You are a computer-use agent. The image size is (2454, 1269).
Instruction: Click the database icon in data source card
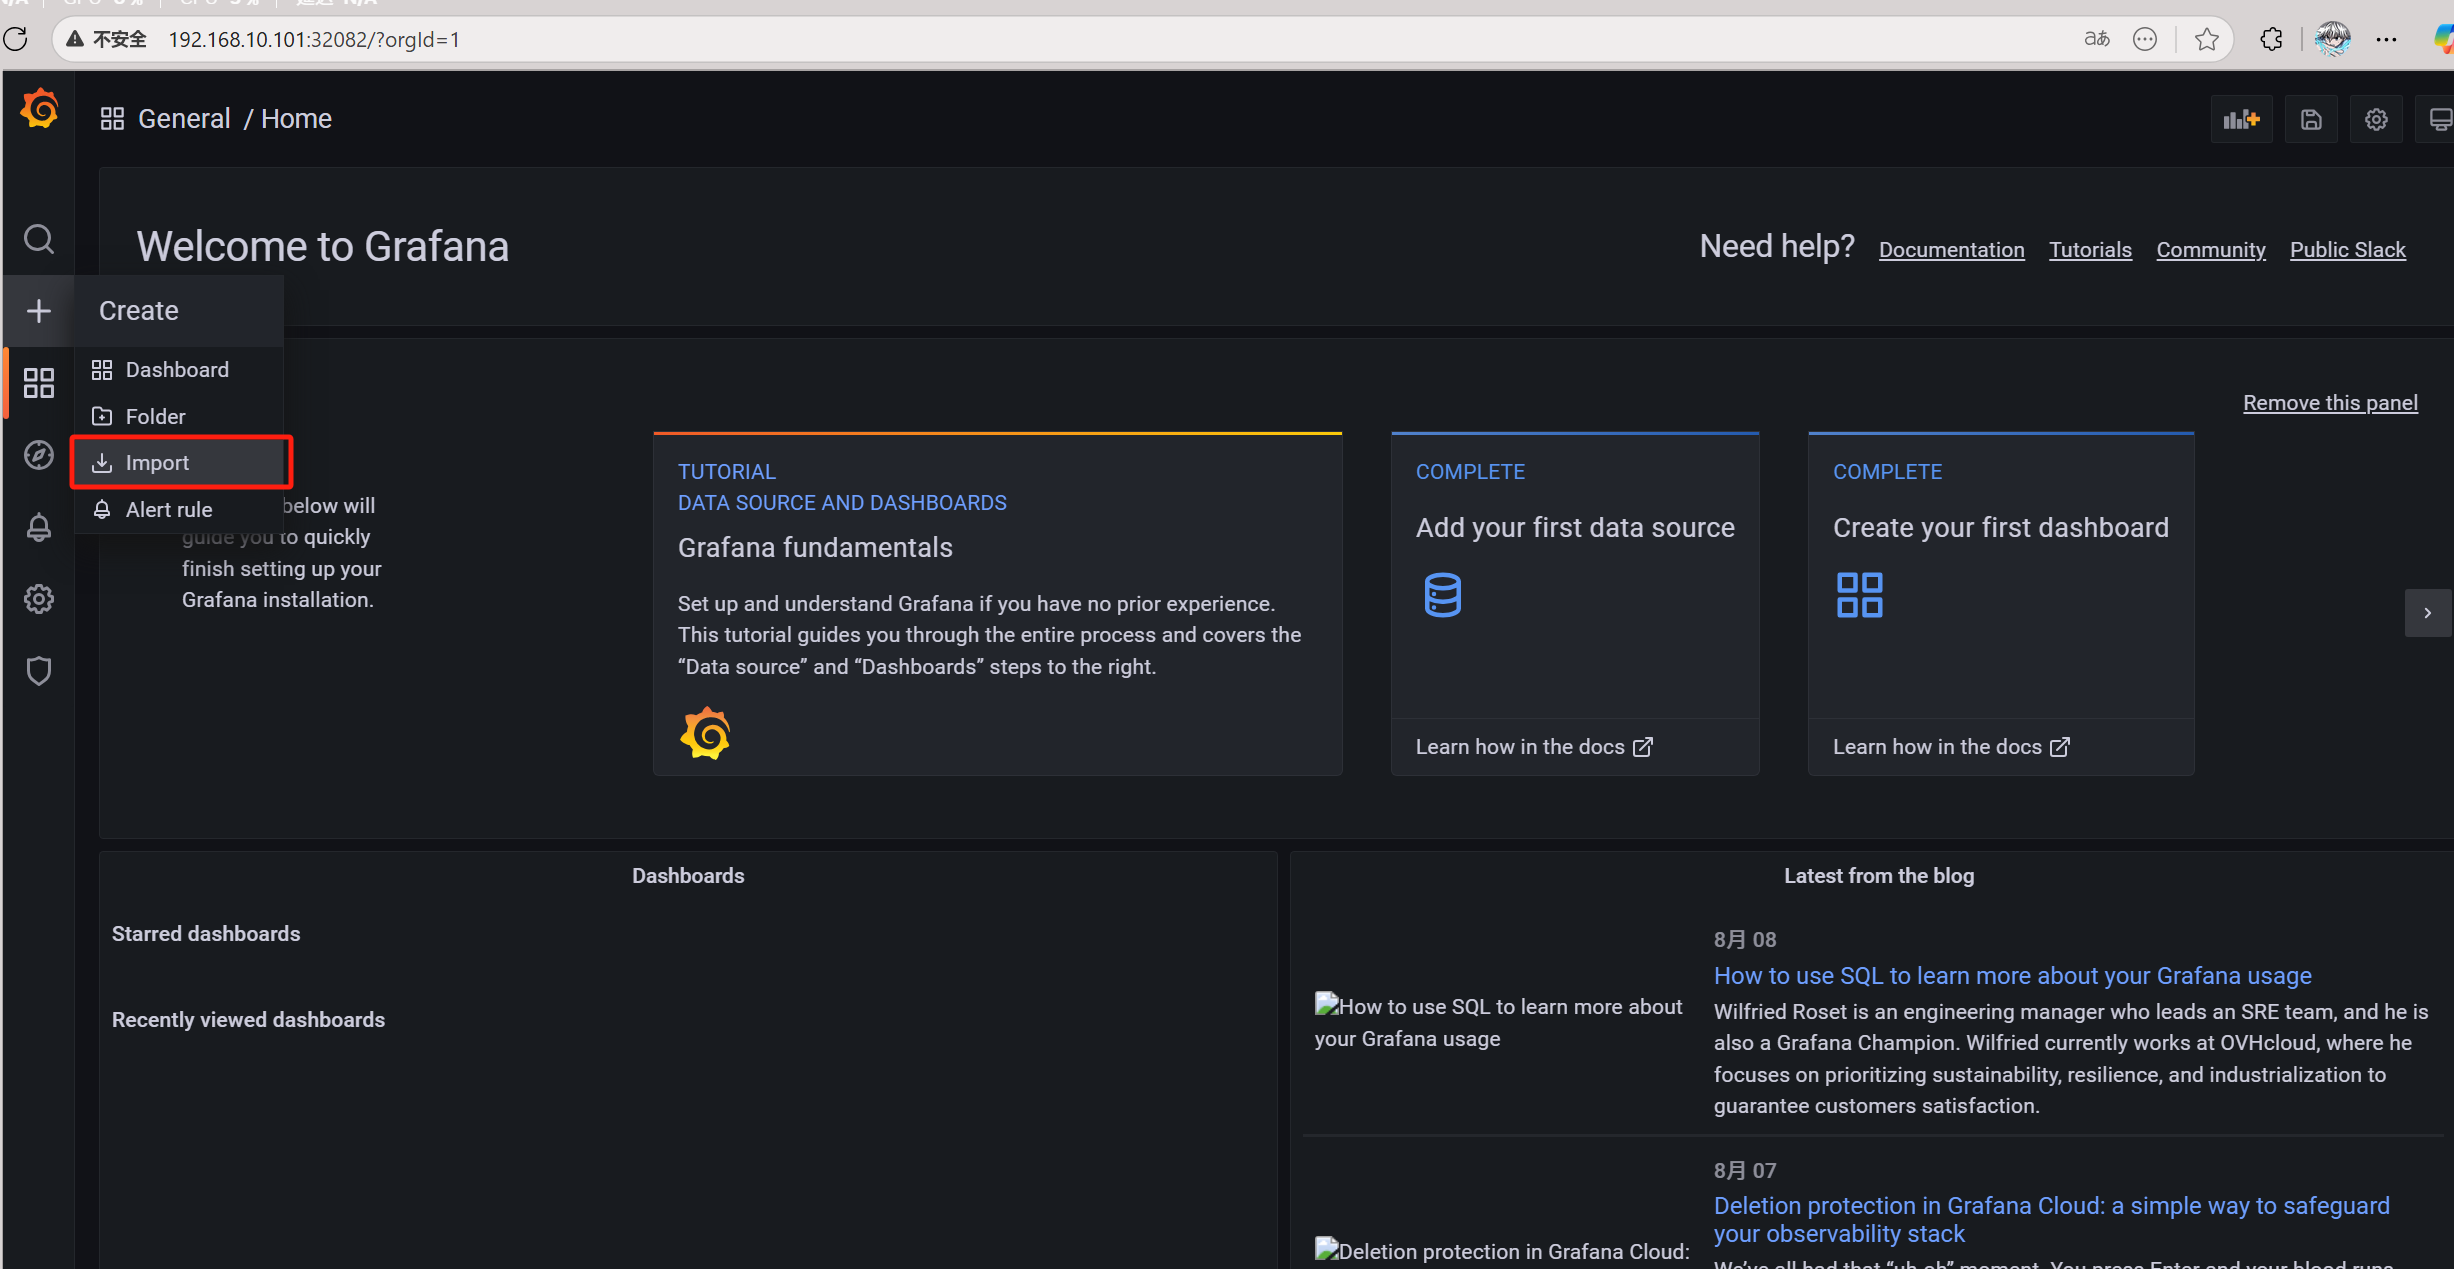coord(1442,595)
